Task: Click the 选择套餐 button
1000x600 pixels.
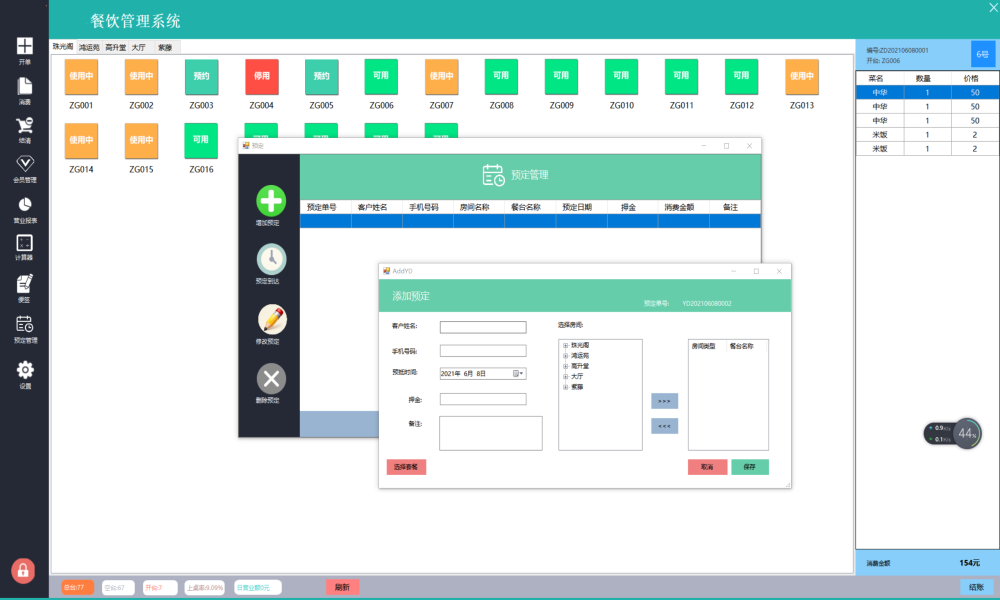Action: click(406, 467)
